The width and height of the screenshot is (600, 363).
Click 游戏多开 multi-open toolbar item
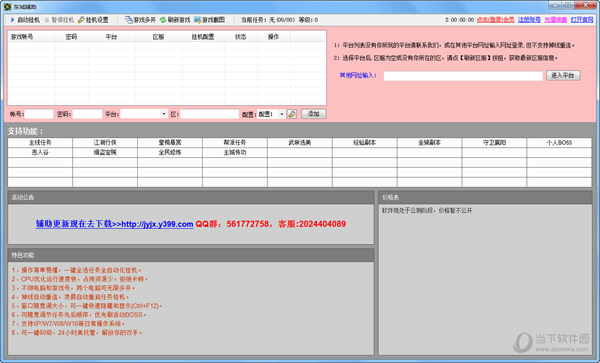point(140,20)
